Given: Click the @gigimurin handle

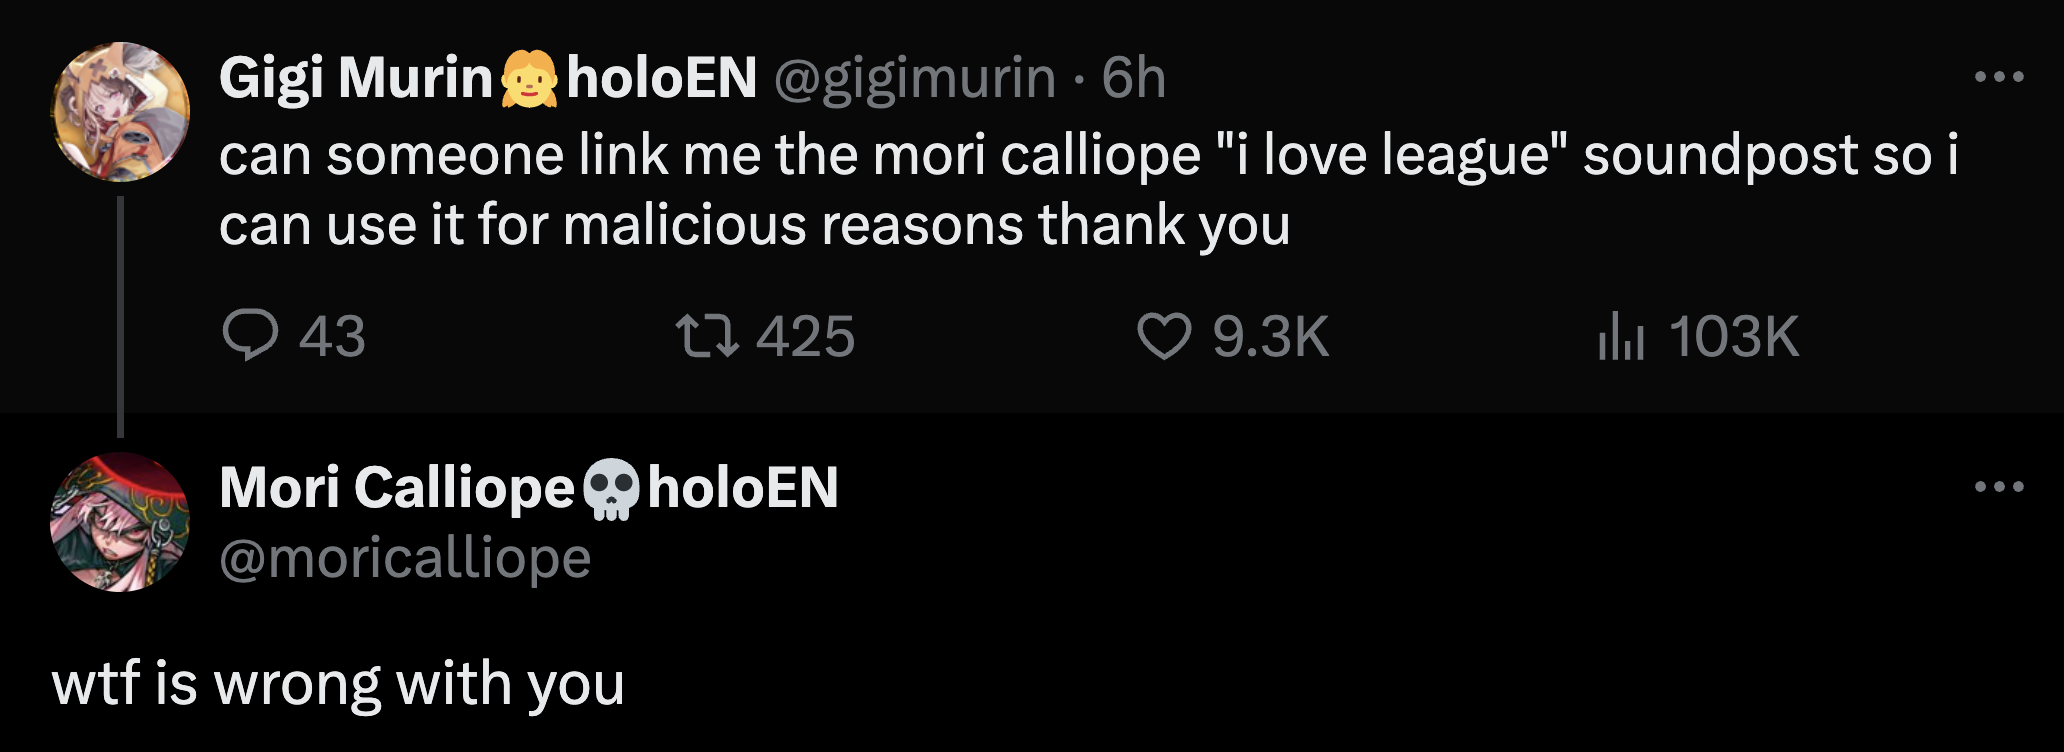Looking at the screenshot, I should click(x=914, y=78).
